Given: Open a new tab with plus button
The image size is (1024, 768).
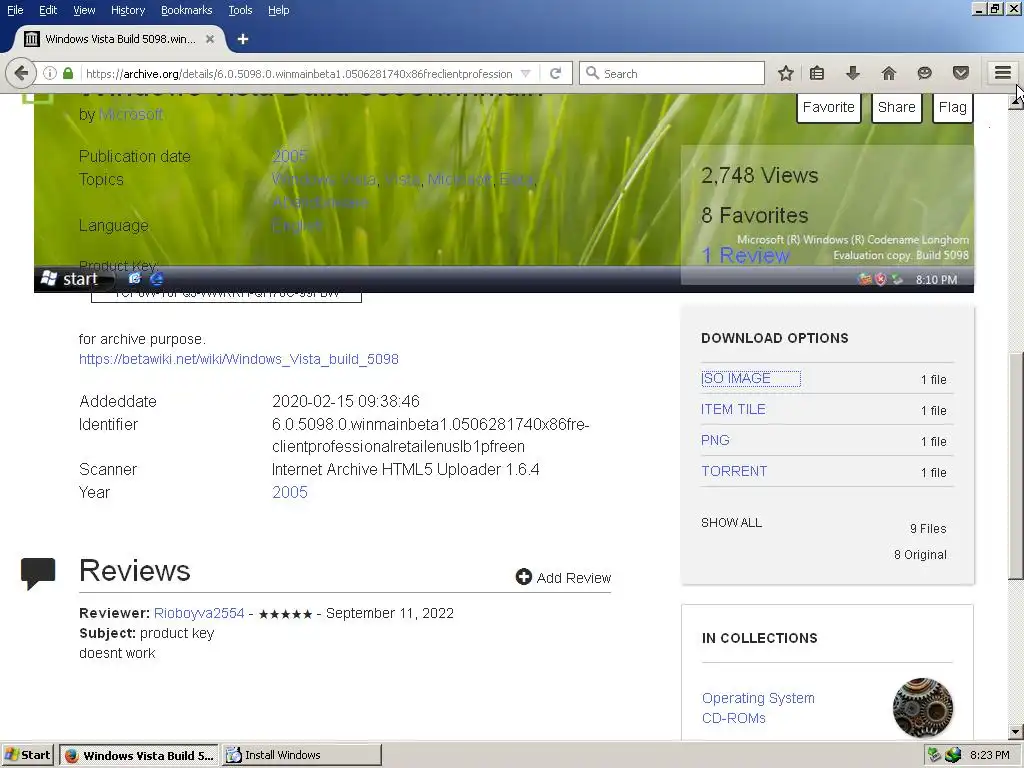Looking at the screenshot, I should pyautogui.click(x=243, y=39).
